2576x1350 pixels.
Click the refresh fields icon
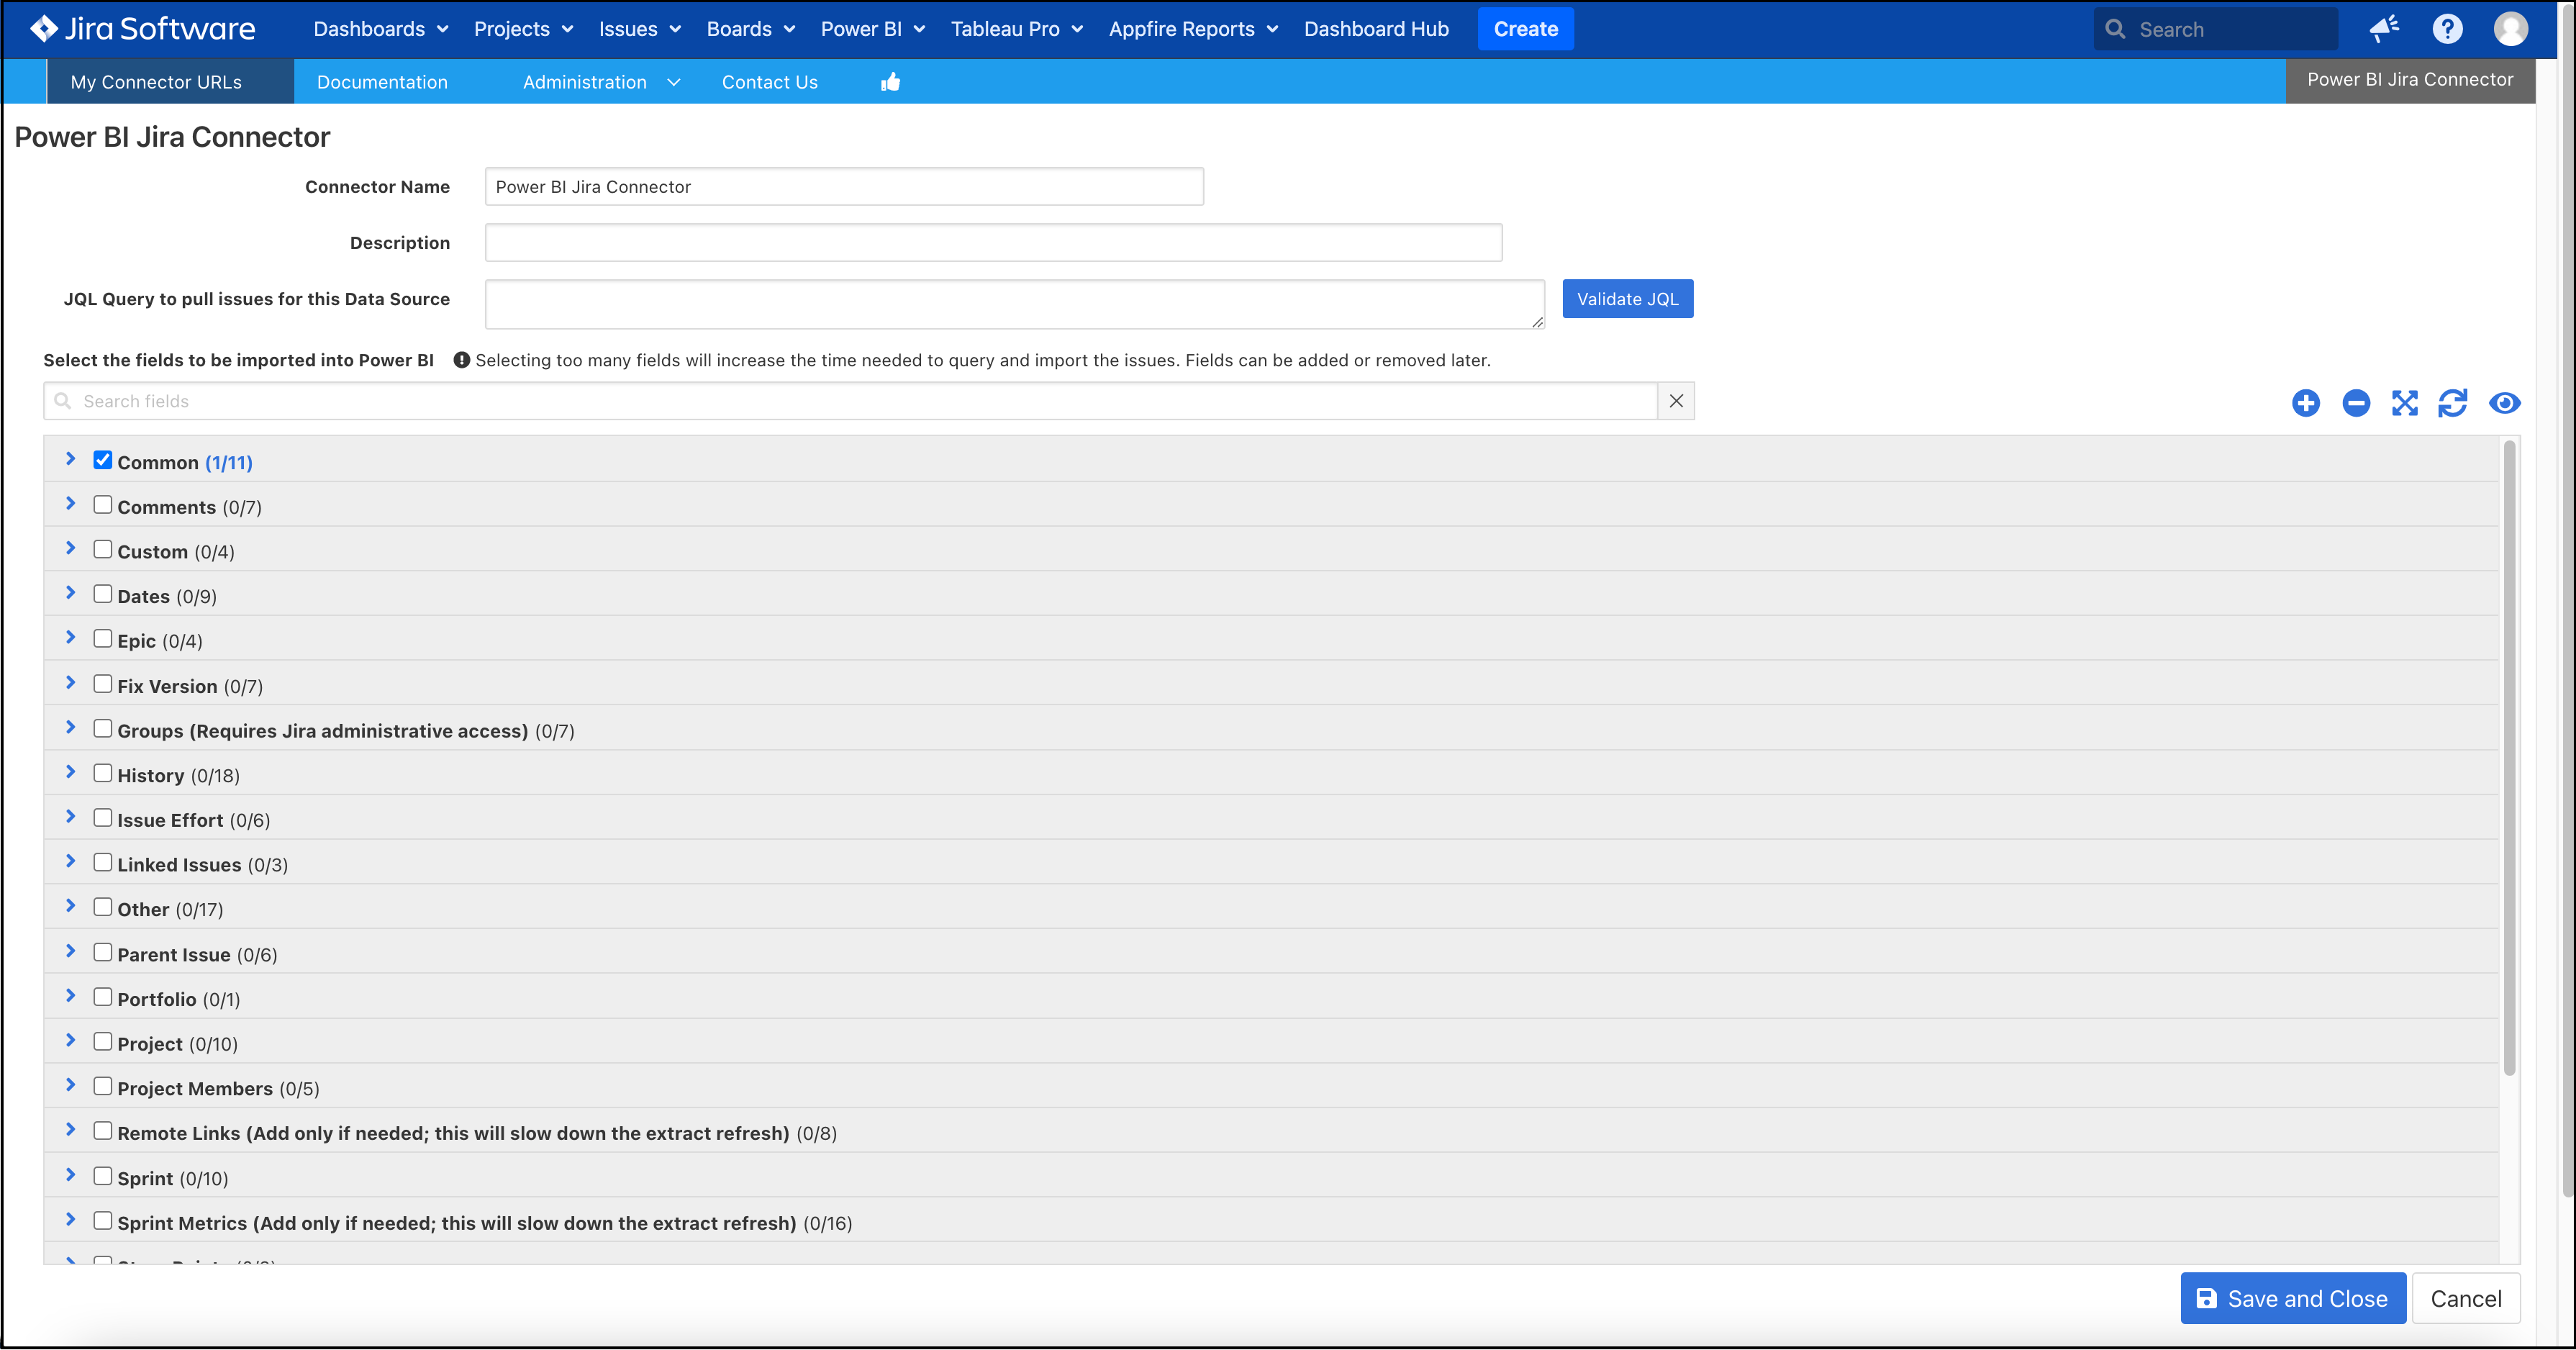(2453, 403)
